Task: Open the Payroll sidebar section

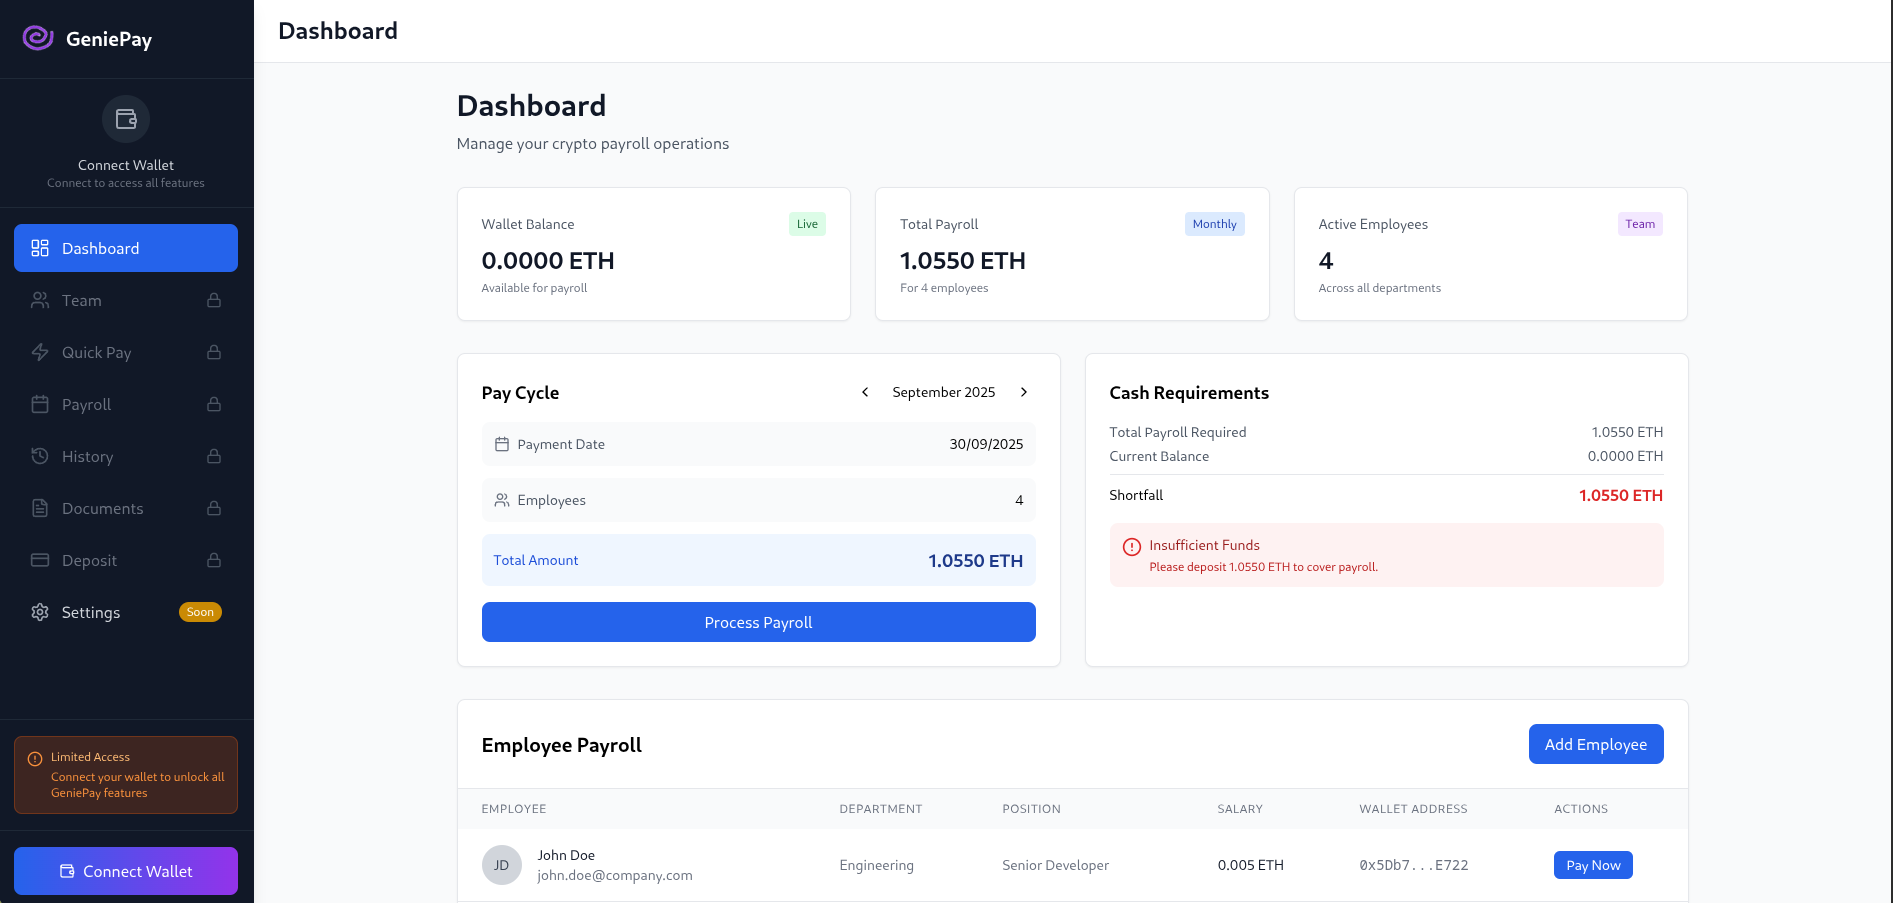Action: coord(87,404)
